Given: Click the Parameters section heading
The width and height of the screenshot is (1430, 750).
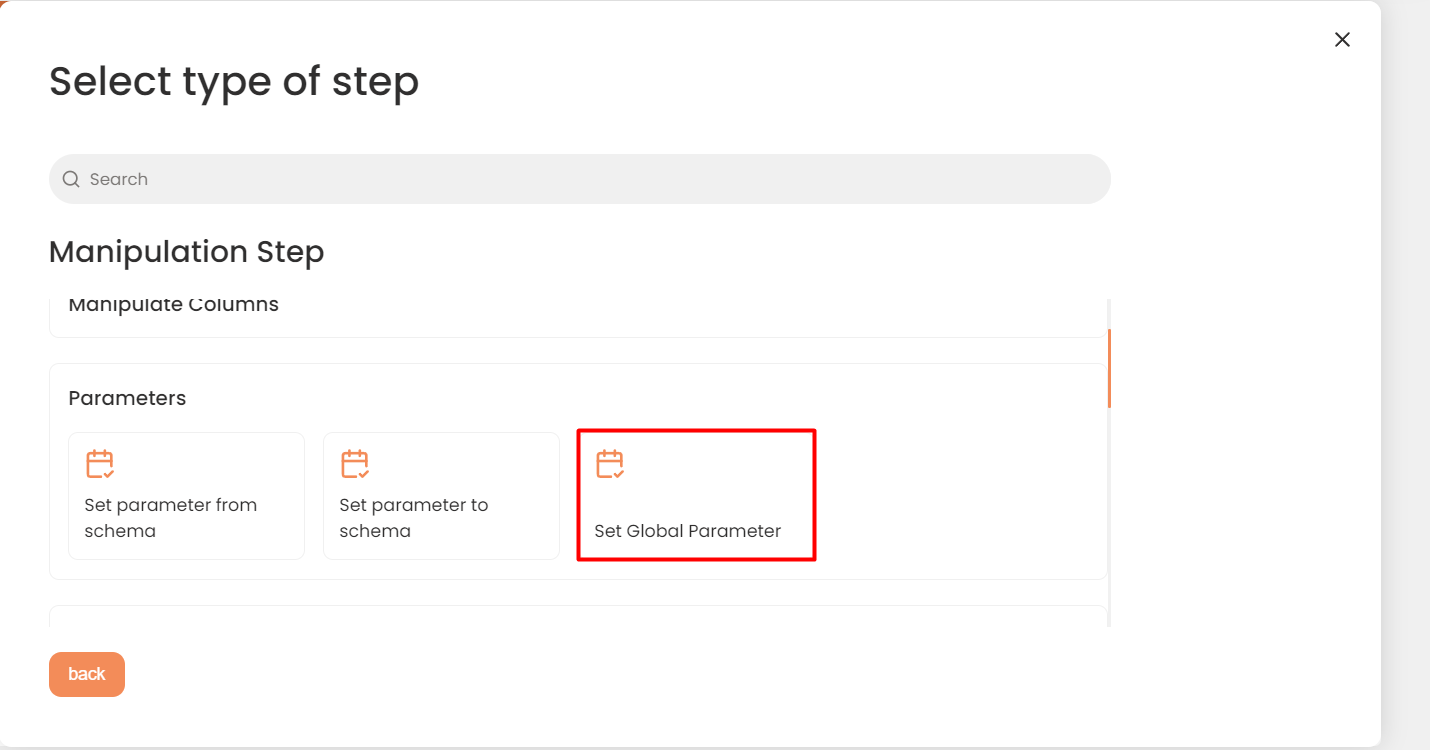Looking at the screenshot, I should click(x=127, y=398).
